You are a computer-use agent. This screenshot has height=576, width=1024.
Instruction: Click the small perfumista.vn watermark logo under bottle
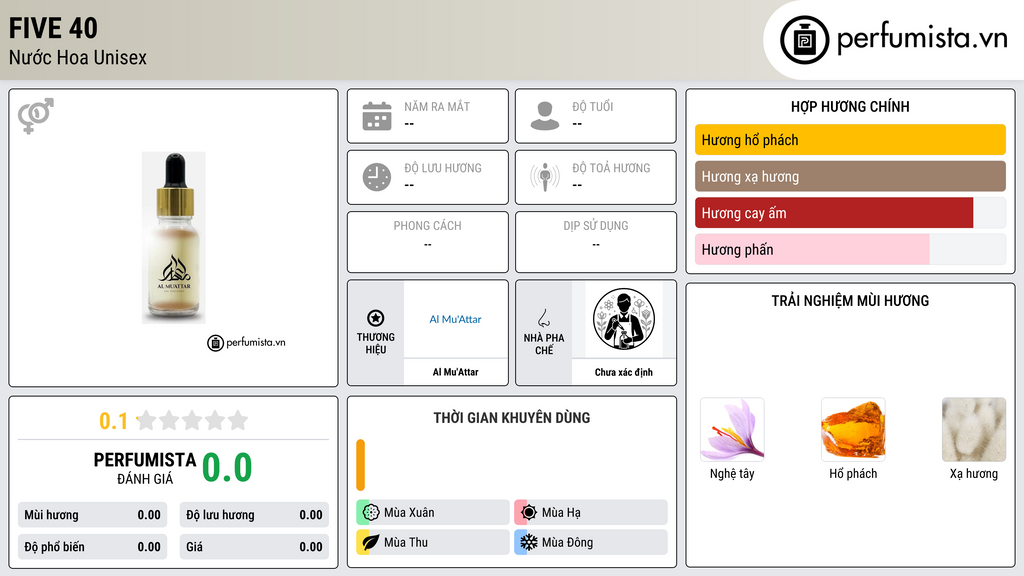[246, 342]
